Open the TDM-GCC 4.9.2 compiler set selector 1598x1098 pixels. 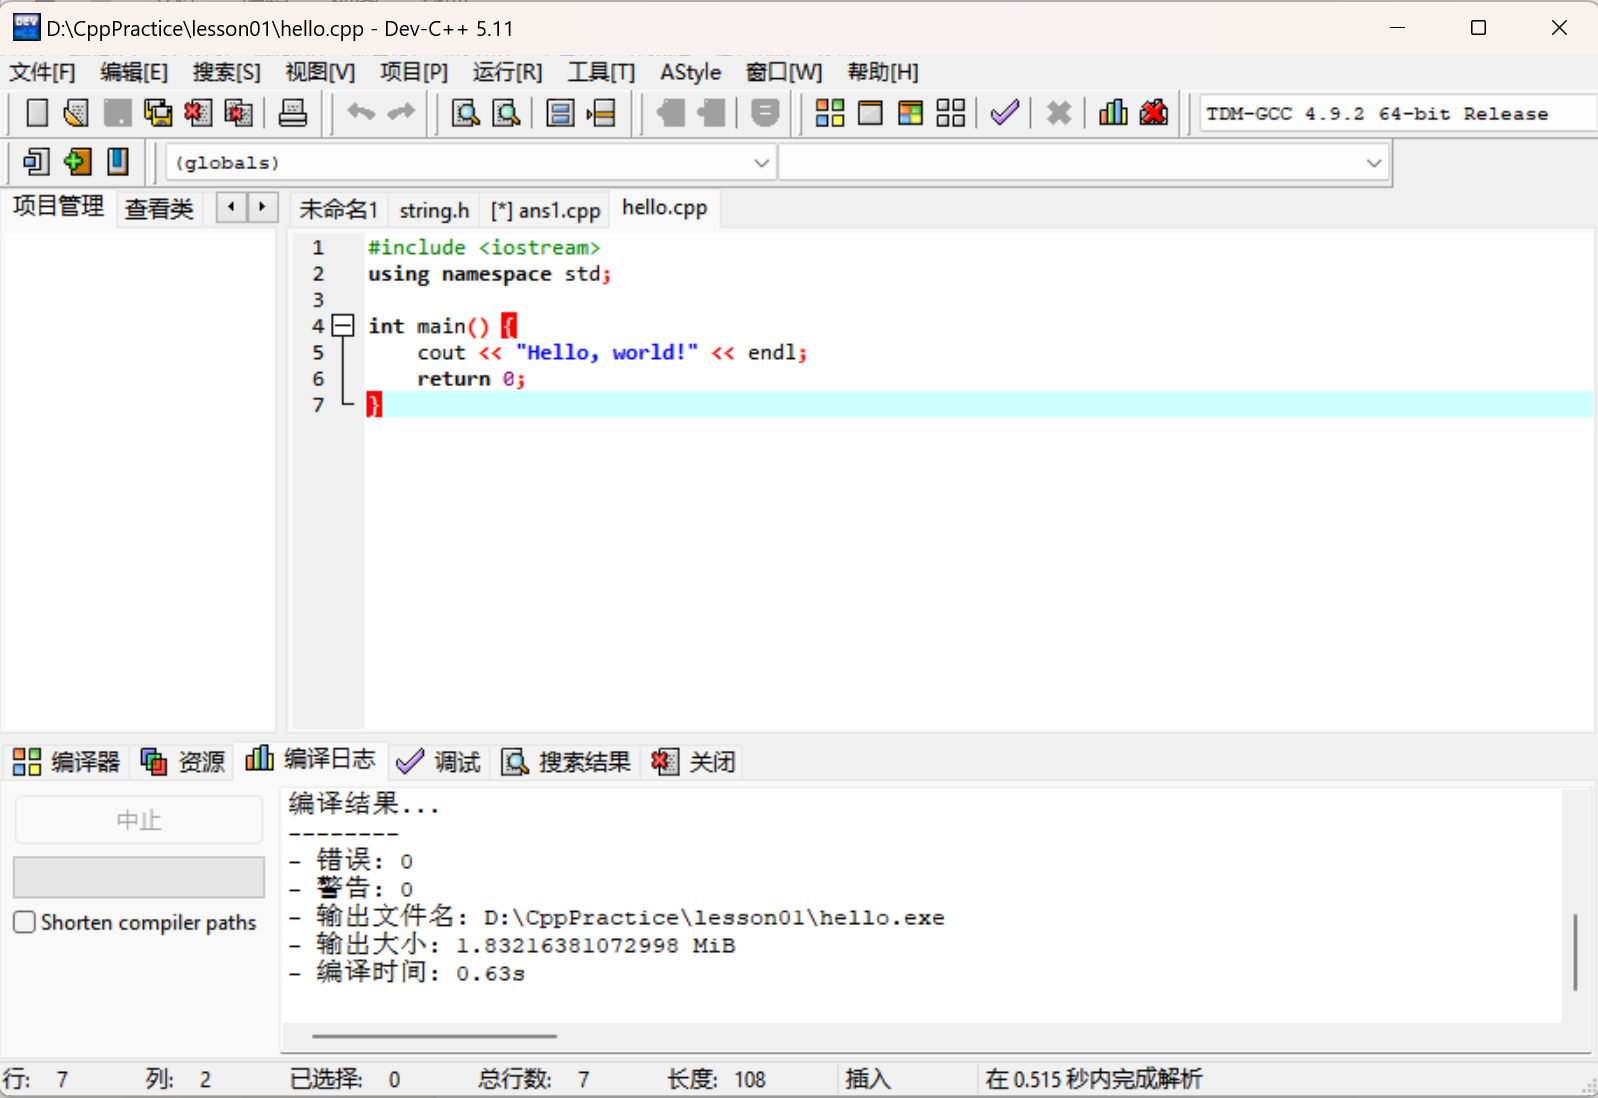[1397, 113]
